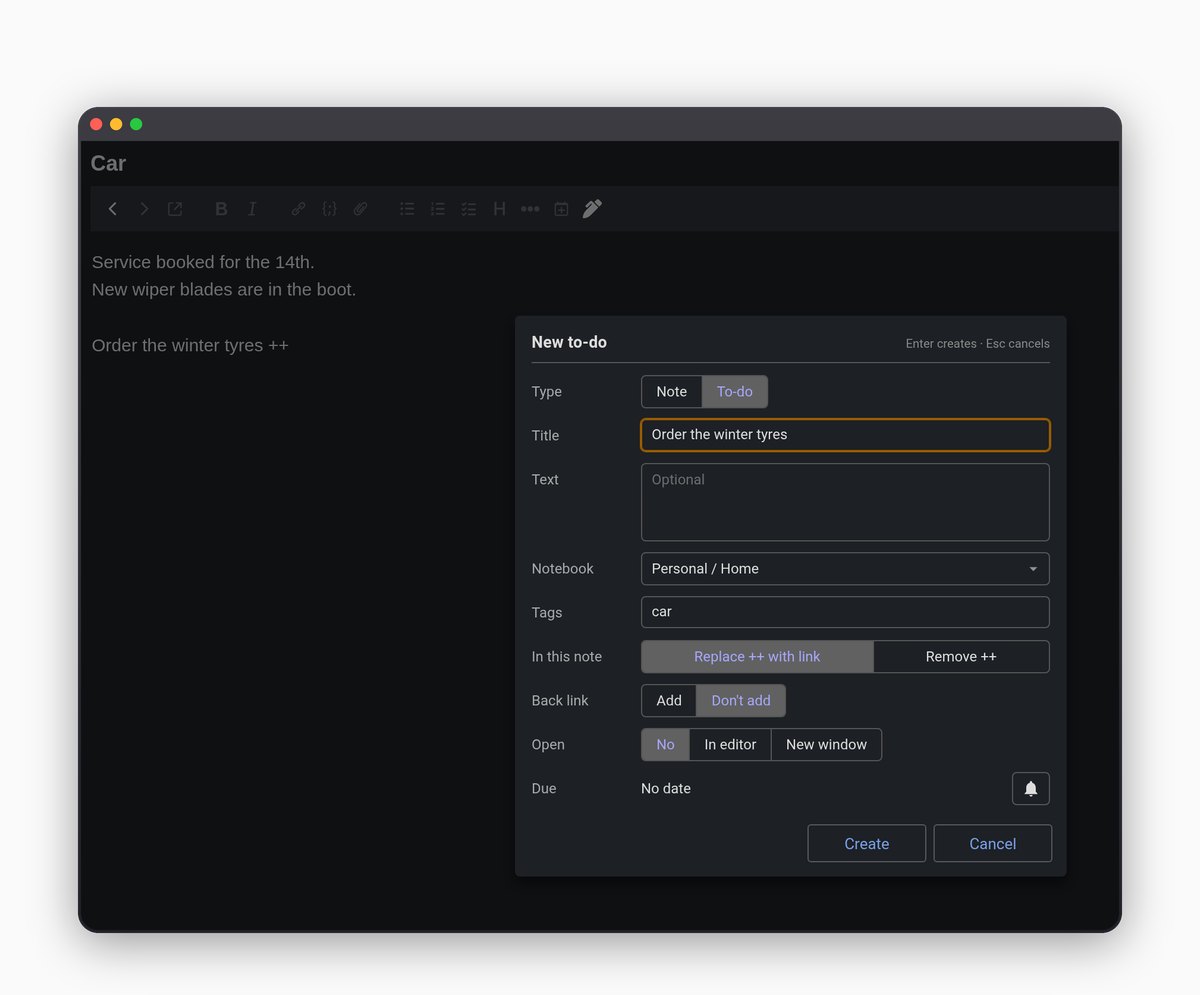
Task: Choose the Remove ++ option
Action: 961,657
